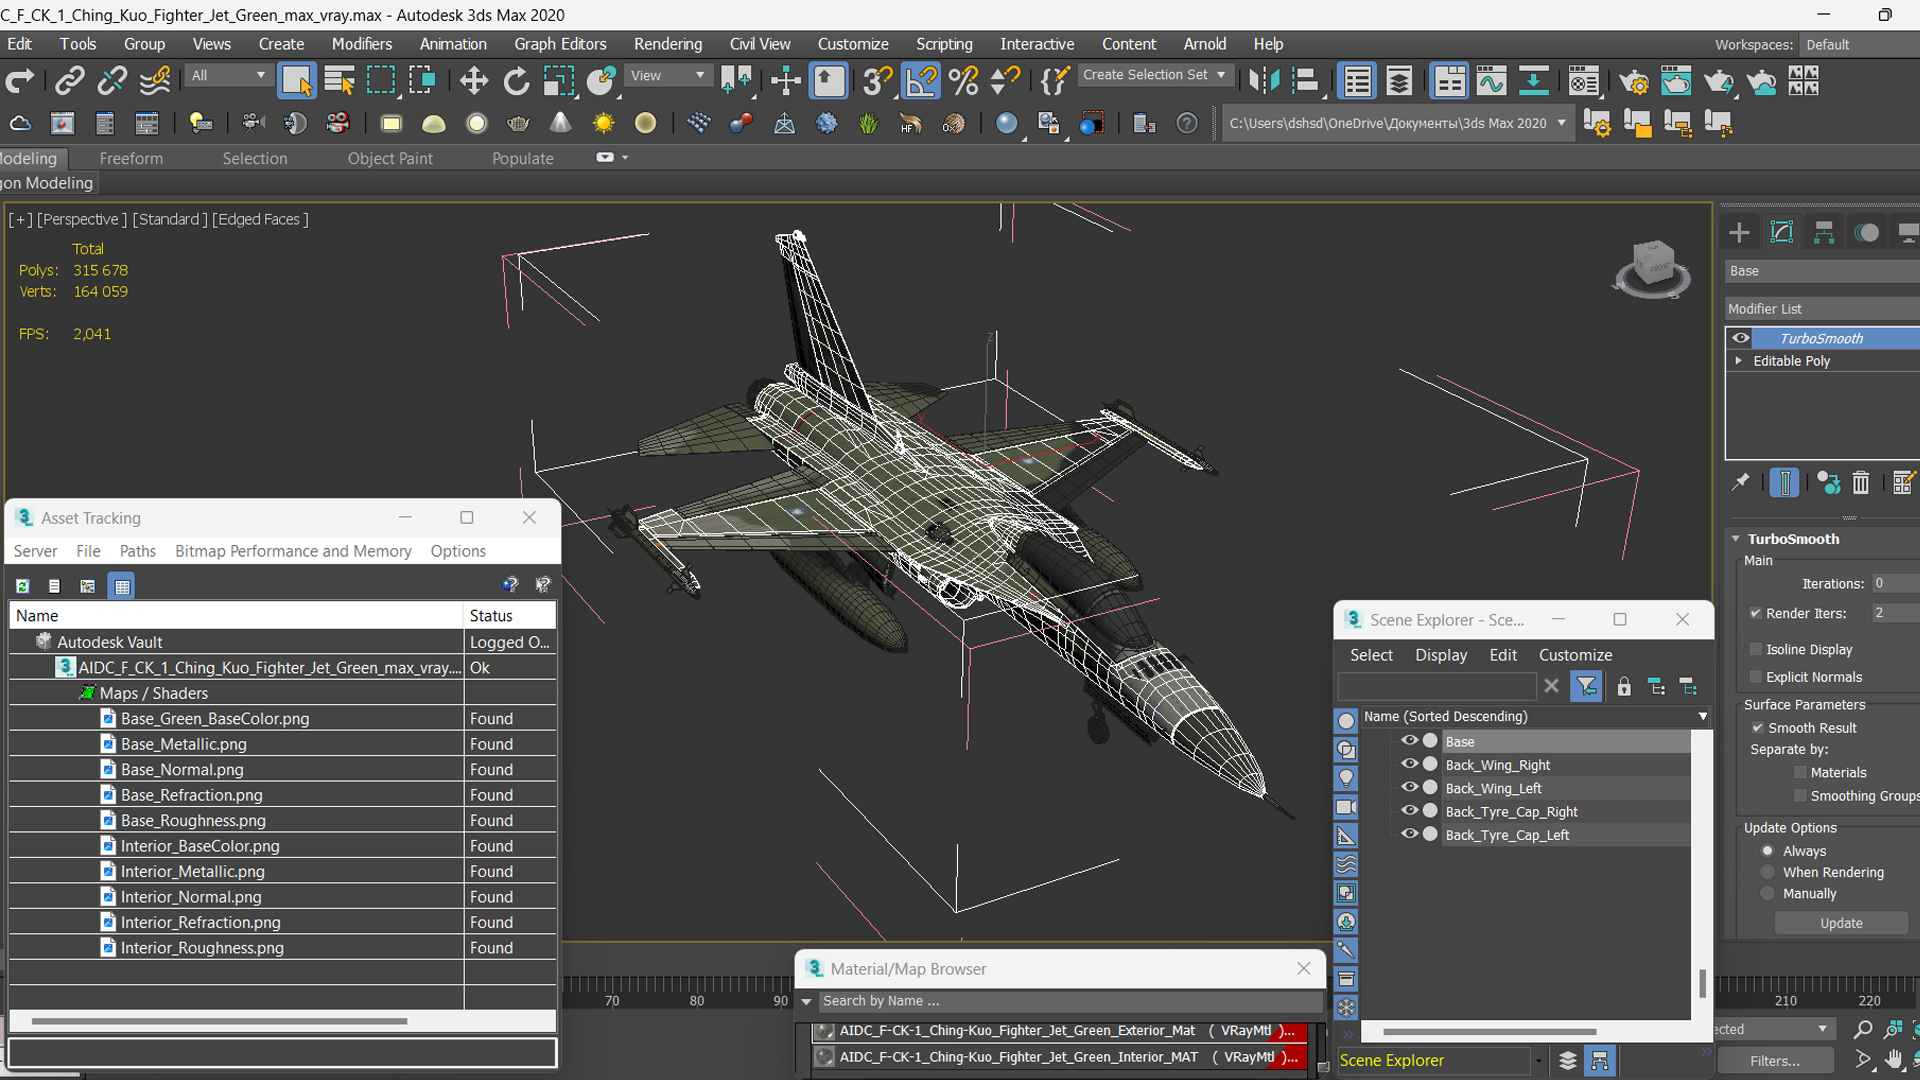Click the Create panel plus icon
Viewport: 1920px width, 1080px height.
coord(1739,232)
